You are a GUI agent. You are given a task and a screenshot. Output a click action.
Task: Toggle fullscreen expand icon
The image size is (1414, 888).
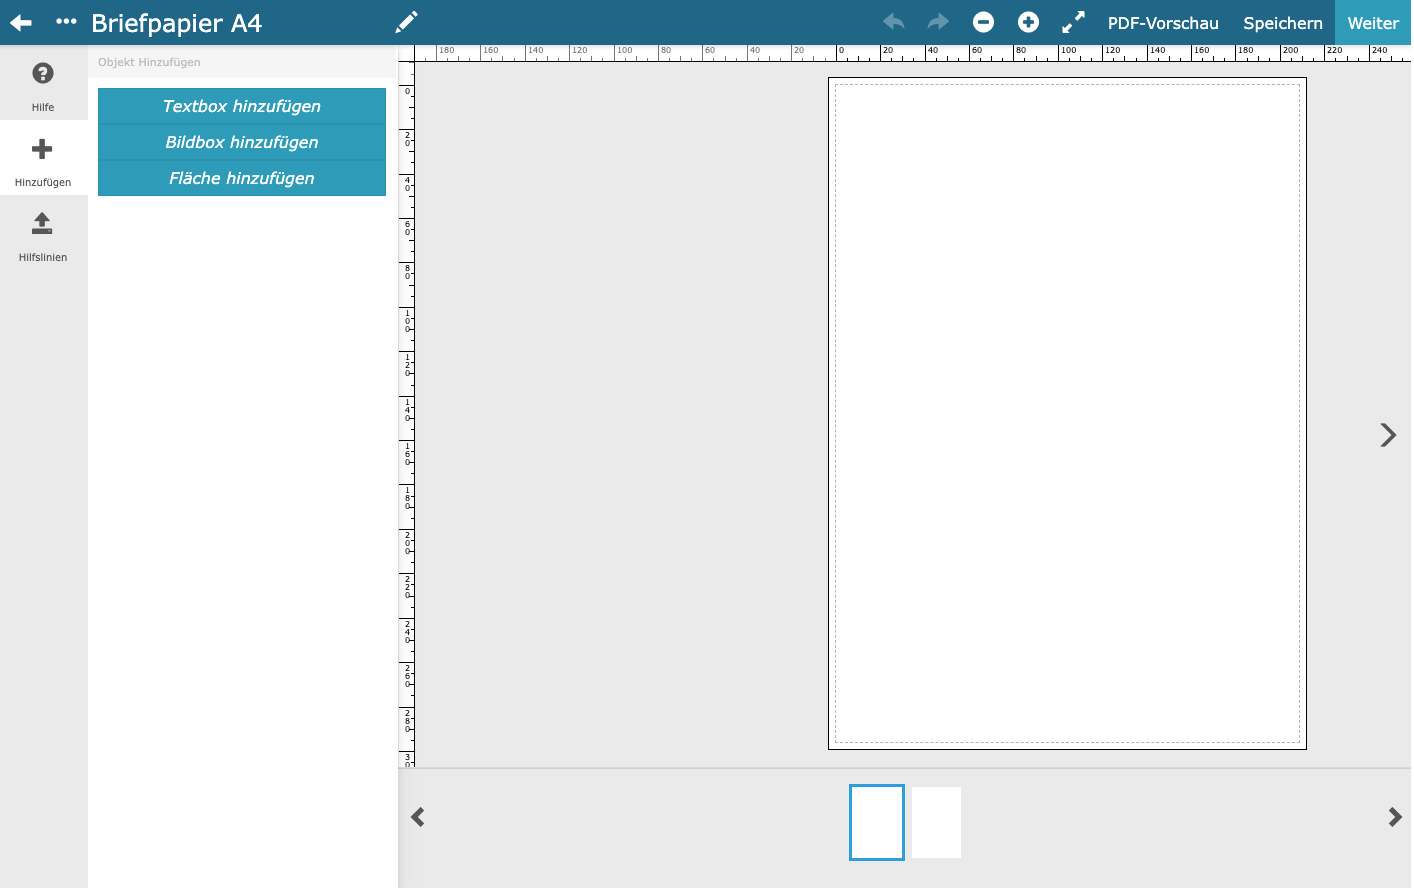(1073, 22)
